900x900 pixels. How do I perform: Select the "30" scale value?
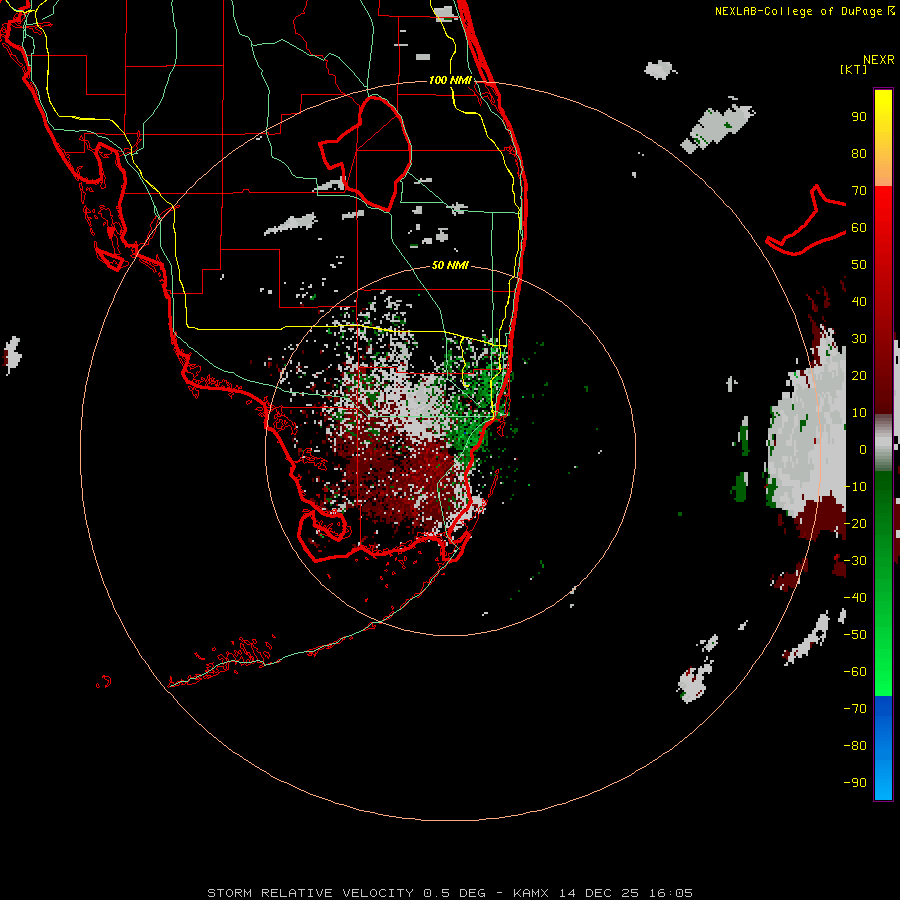coord(859,339)
